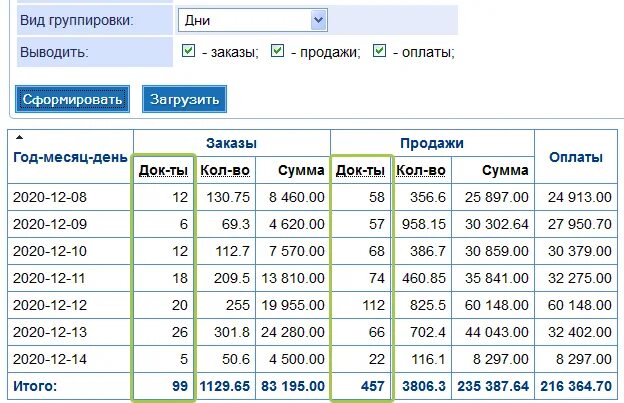
Task: Click total sales quantity 3806.3
Action: tap(424, 386)
